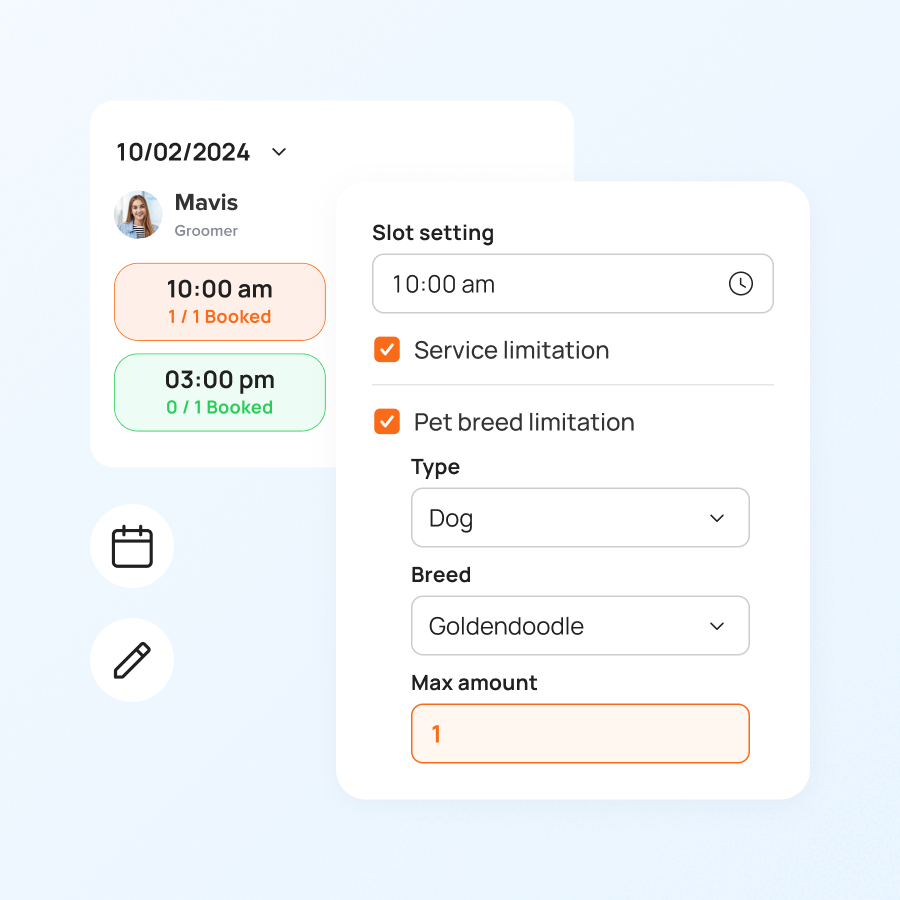Open the Type dropdown showing Dog

tap(580, 518)
